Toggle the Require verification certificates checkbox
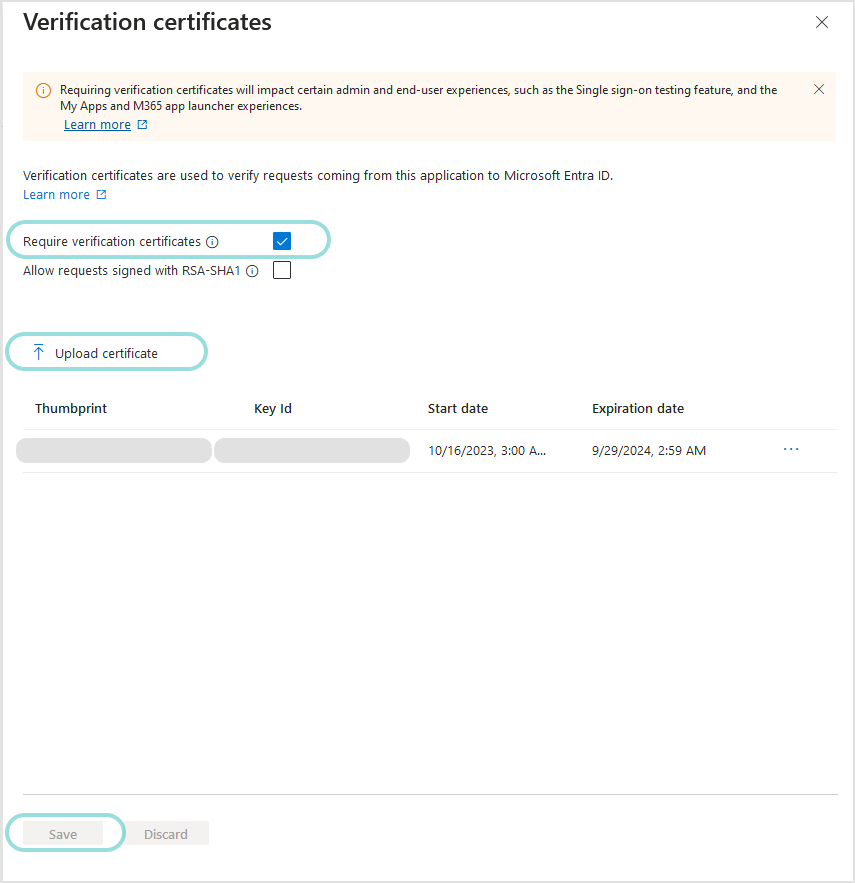This screenshot has width=855, height=883. [281, 241]
